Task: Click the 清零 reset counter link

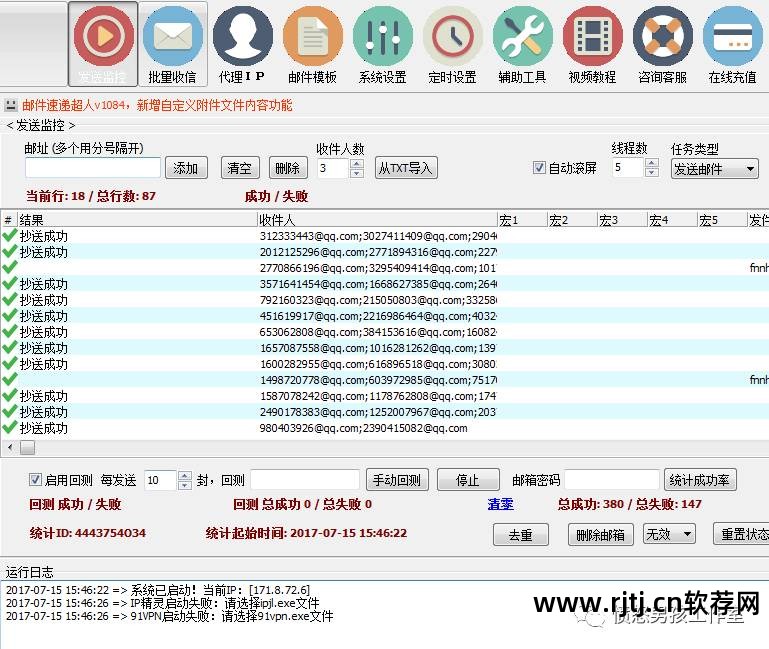Action: pyautogui.click(x=501, y=504)
